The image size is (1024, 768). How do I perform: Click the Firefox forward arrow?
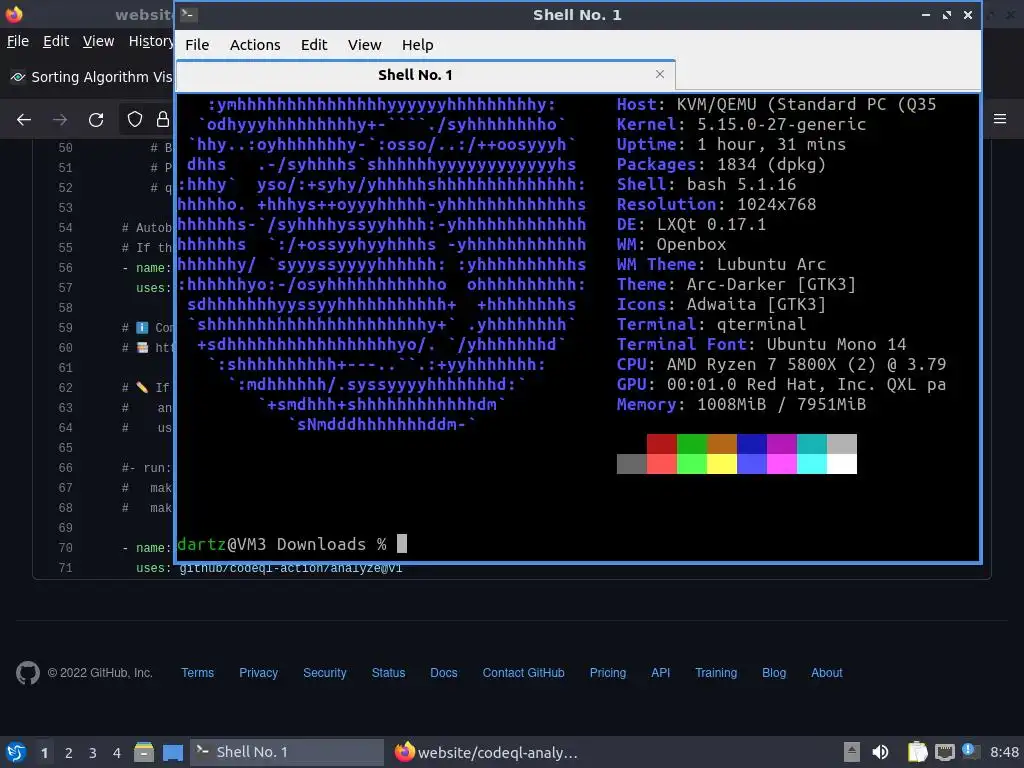coord(60,120)
